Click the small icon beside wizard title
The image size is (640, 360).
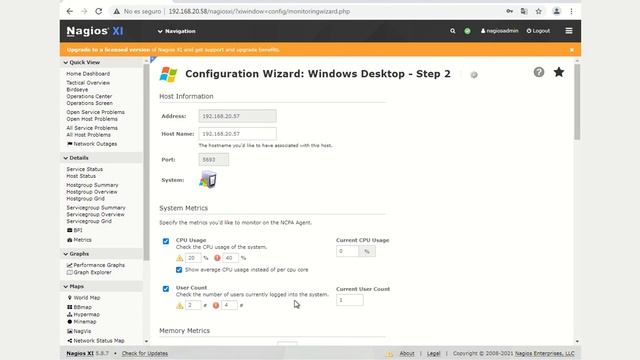pyautogui.click(x=474, y=75)
